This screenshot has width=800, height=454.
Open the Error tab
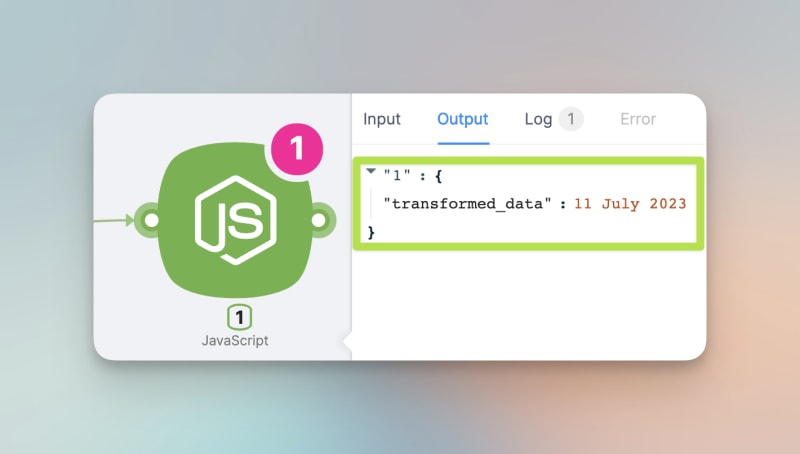click(x=638, y=119)
